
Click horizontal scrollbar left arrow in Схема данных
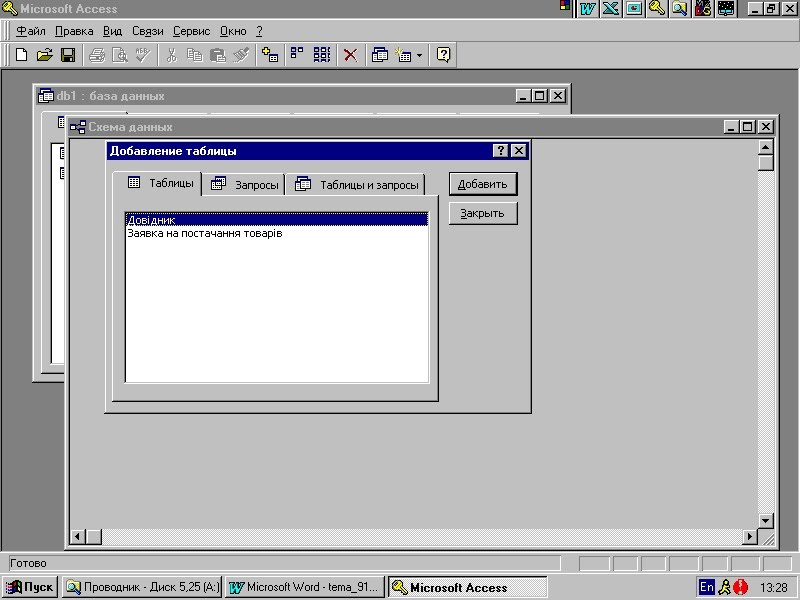pyautogui.click(x=78, y=537)
